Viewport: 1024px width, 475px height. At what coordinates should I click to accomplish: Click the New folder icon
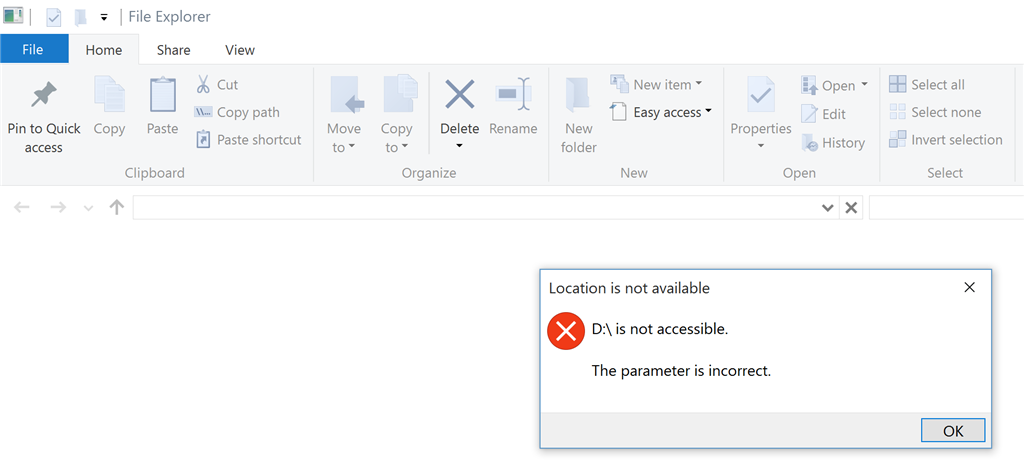[578, 95]
